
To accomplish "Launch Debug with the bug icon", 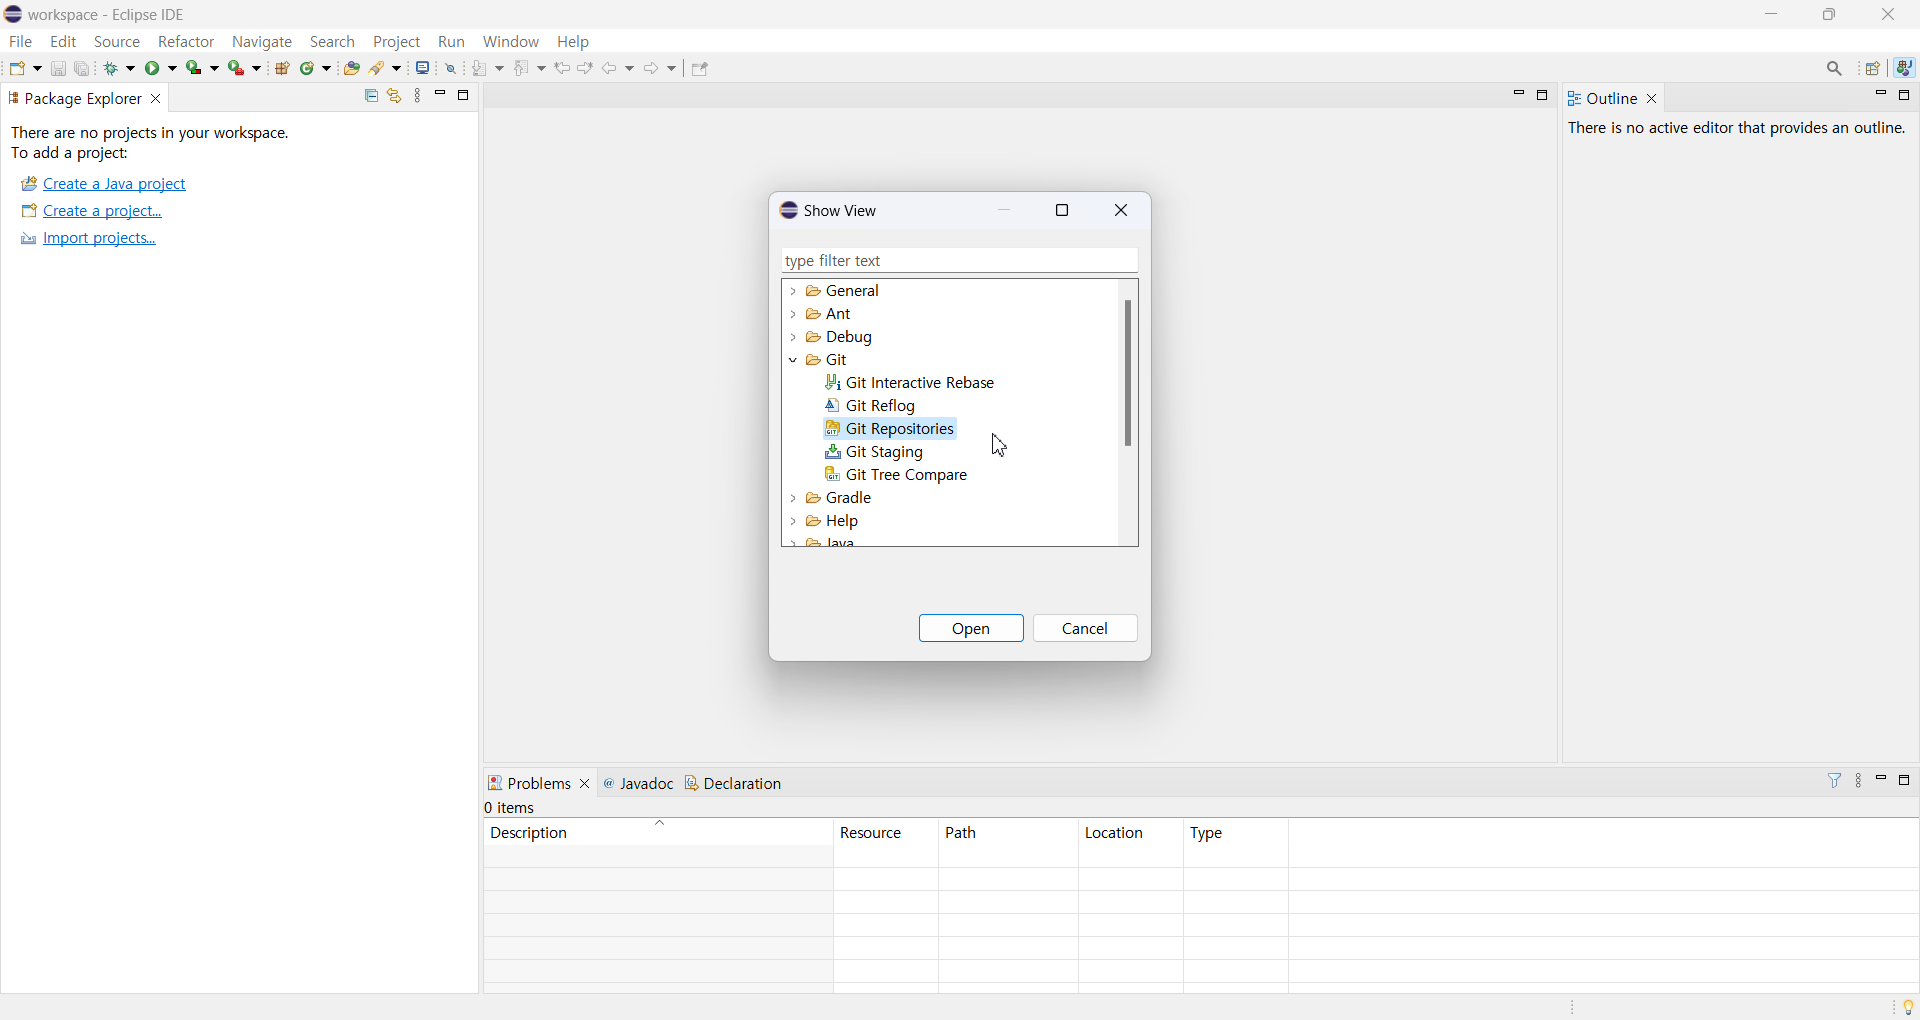I will tap(113, 69).
